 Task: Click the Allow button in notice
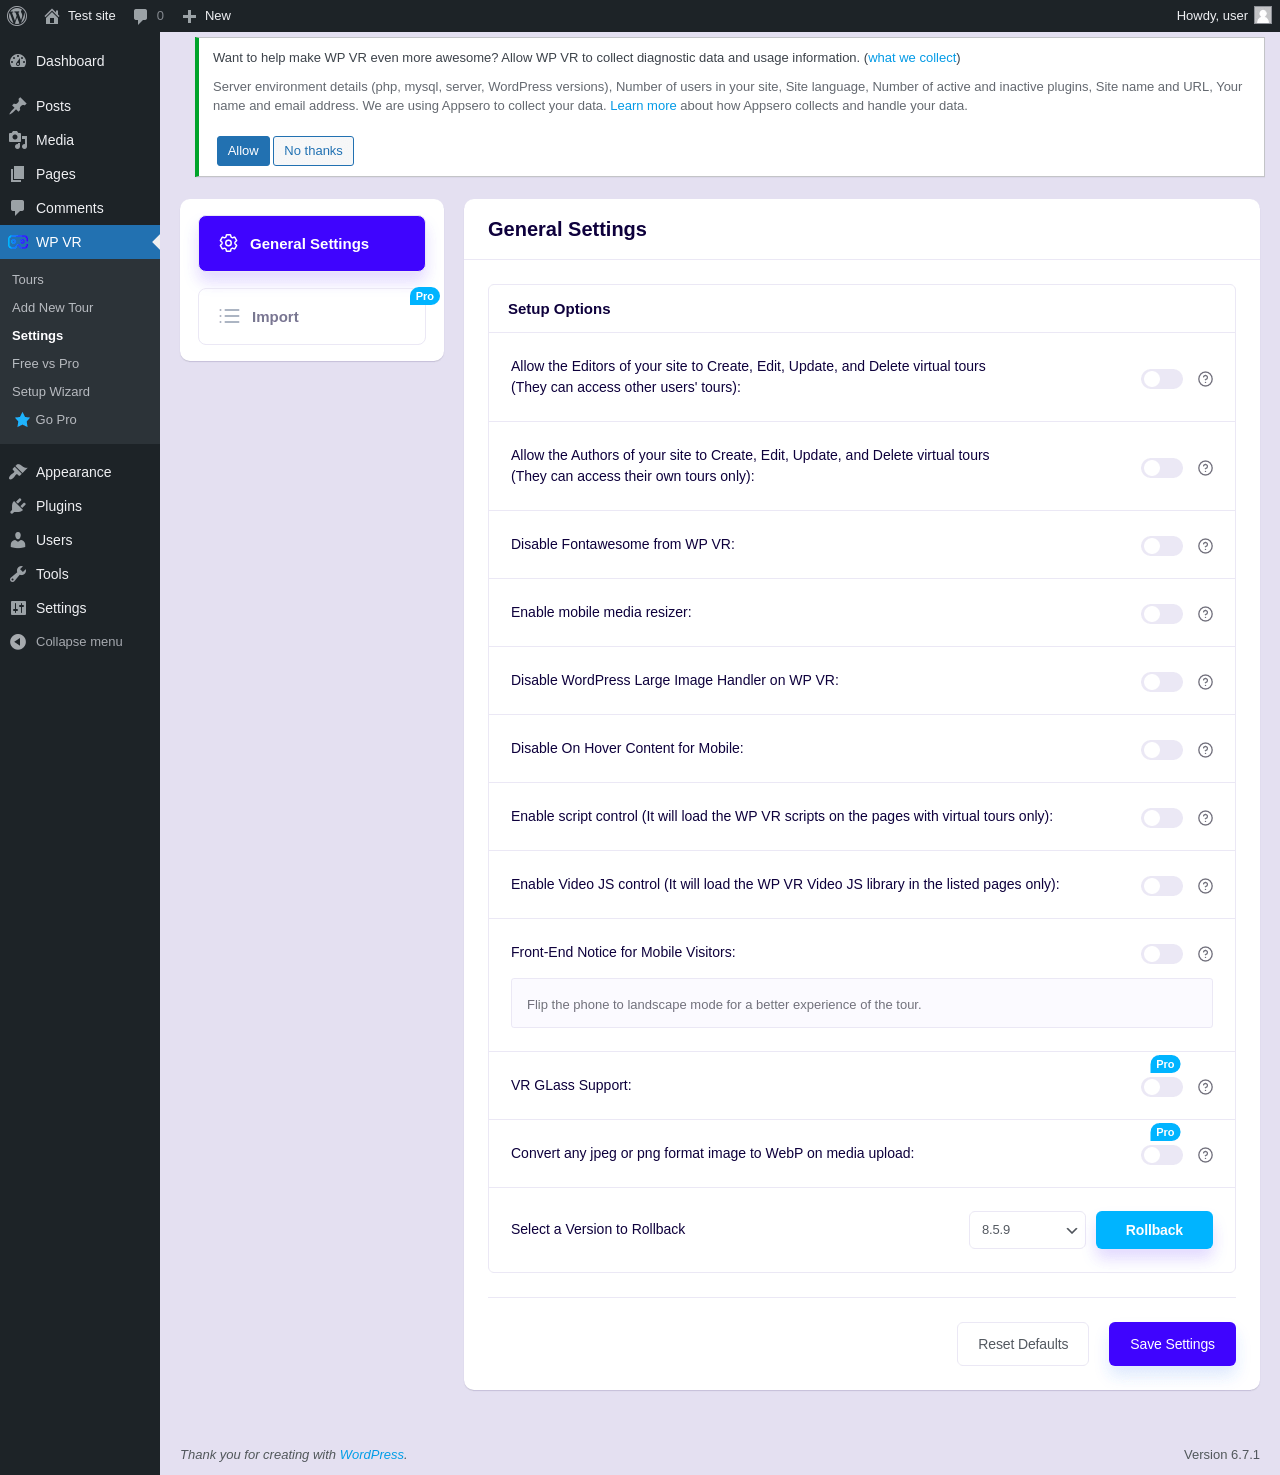[243, 151]
